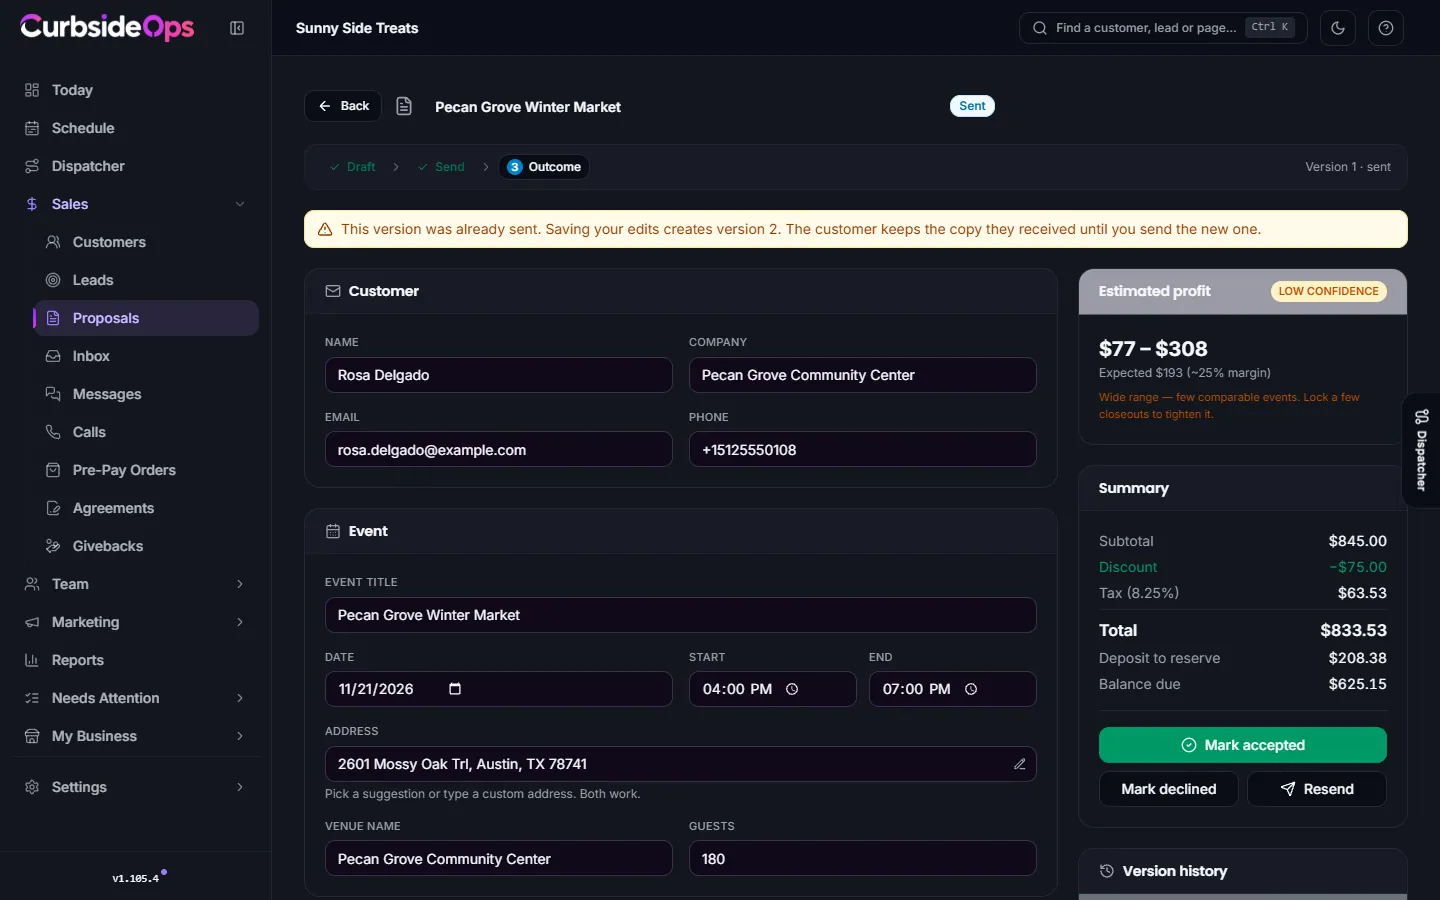Click the proposal document icon beside title
1440x900 pixels.
tap(404, 106)
